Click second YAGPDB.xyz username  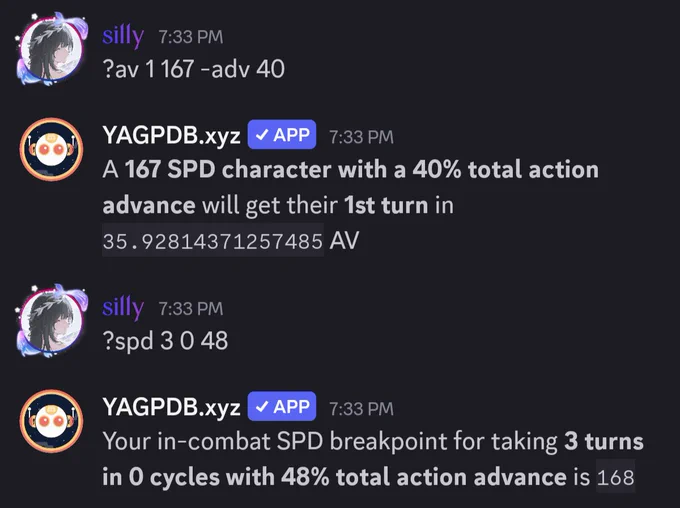(x=171, y=407)
